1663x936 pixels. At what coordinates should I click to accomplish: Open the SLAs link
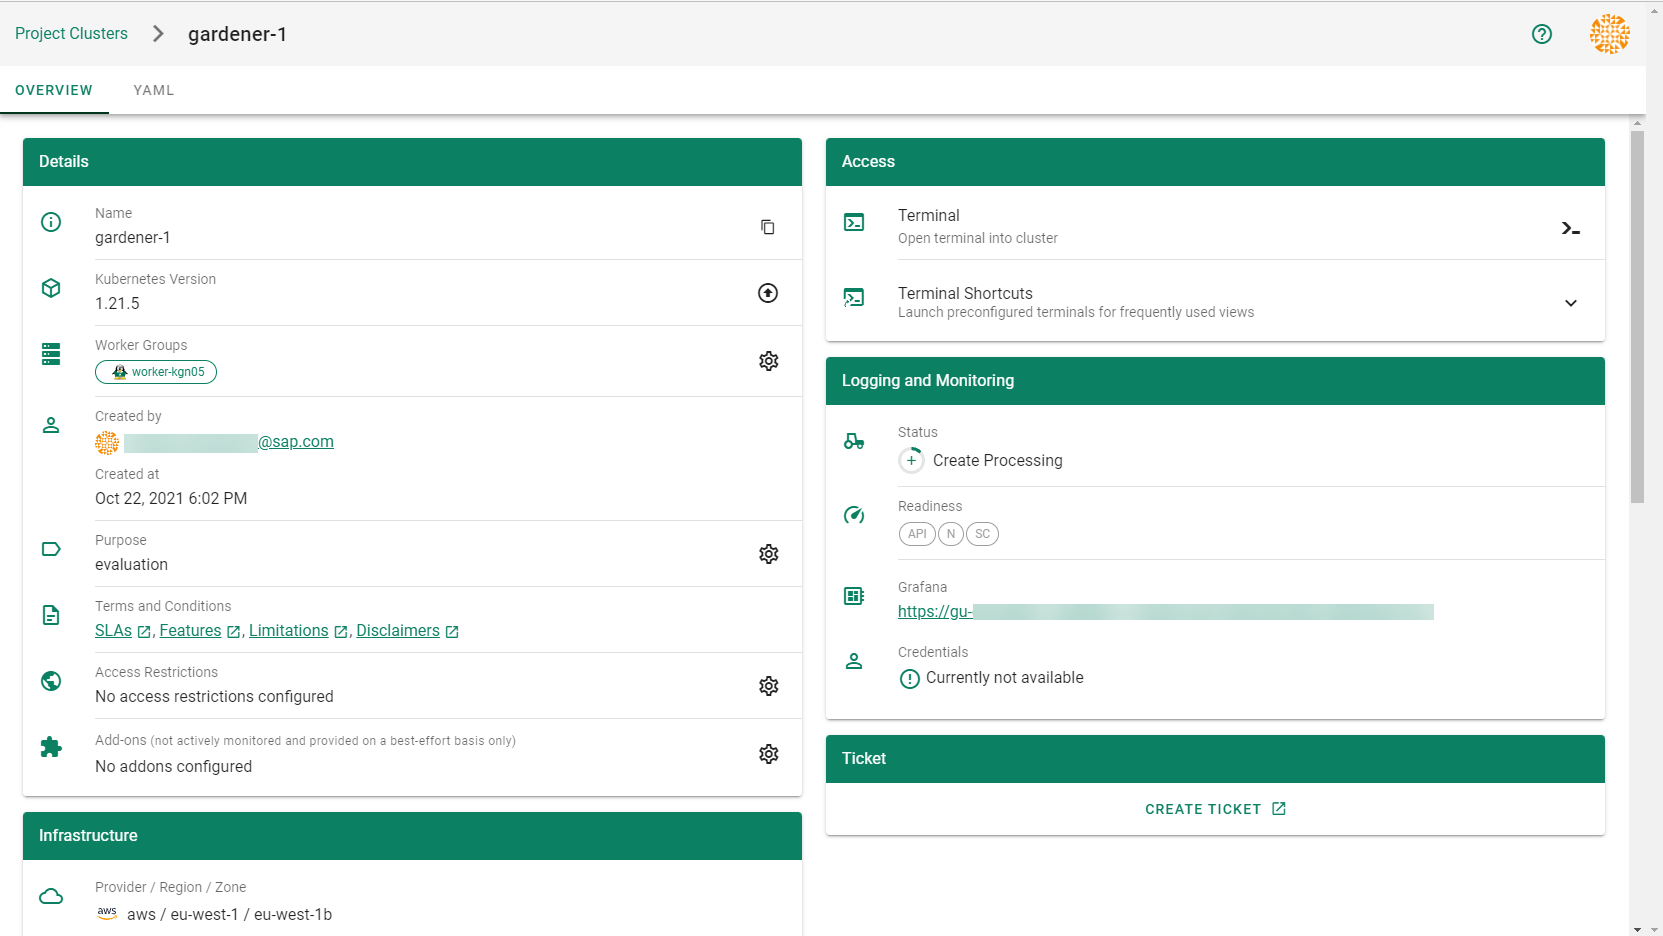(114, 631)
